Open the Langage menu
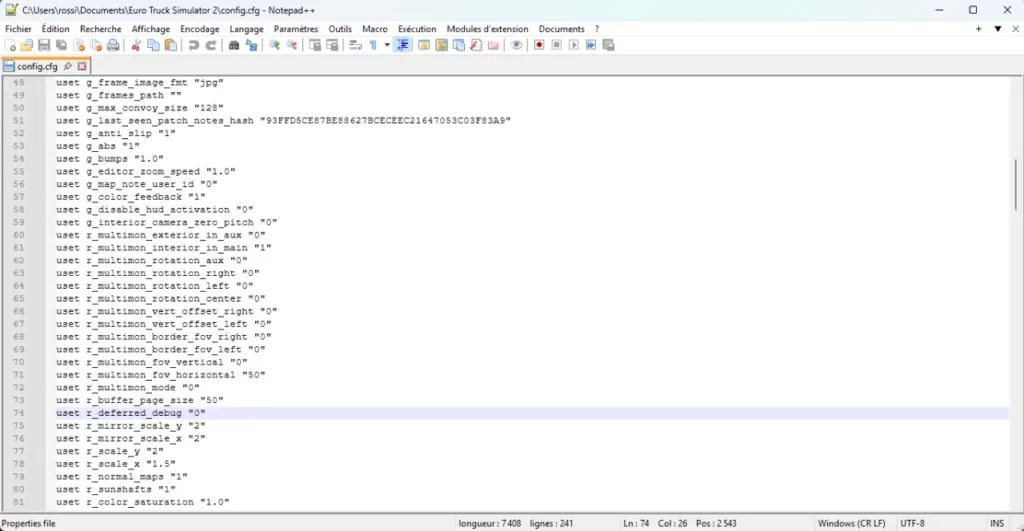The image size is (1024, 531). [x=246, y=29]
